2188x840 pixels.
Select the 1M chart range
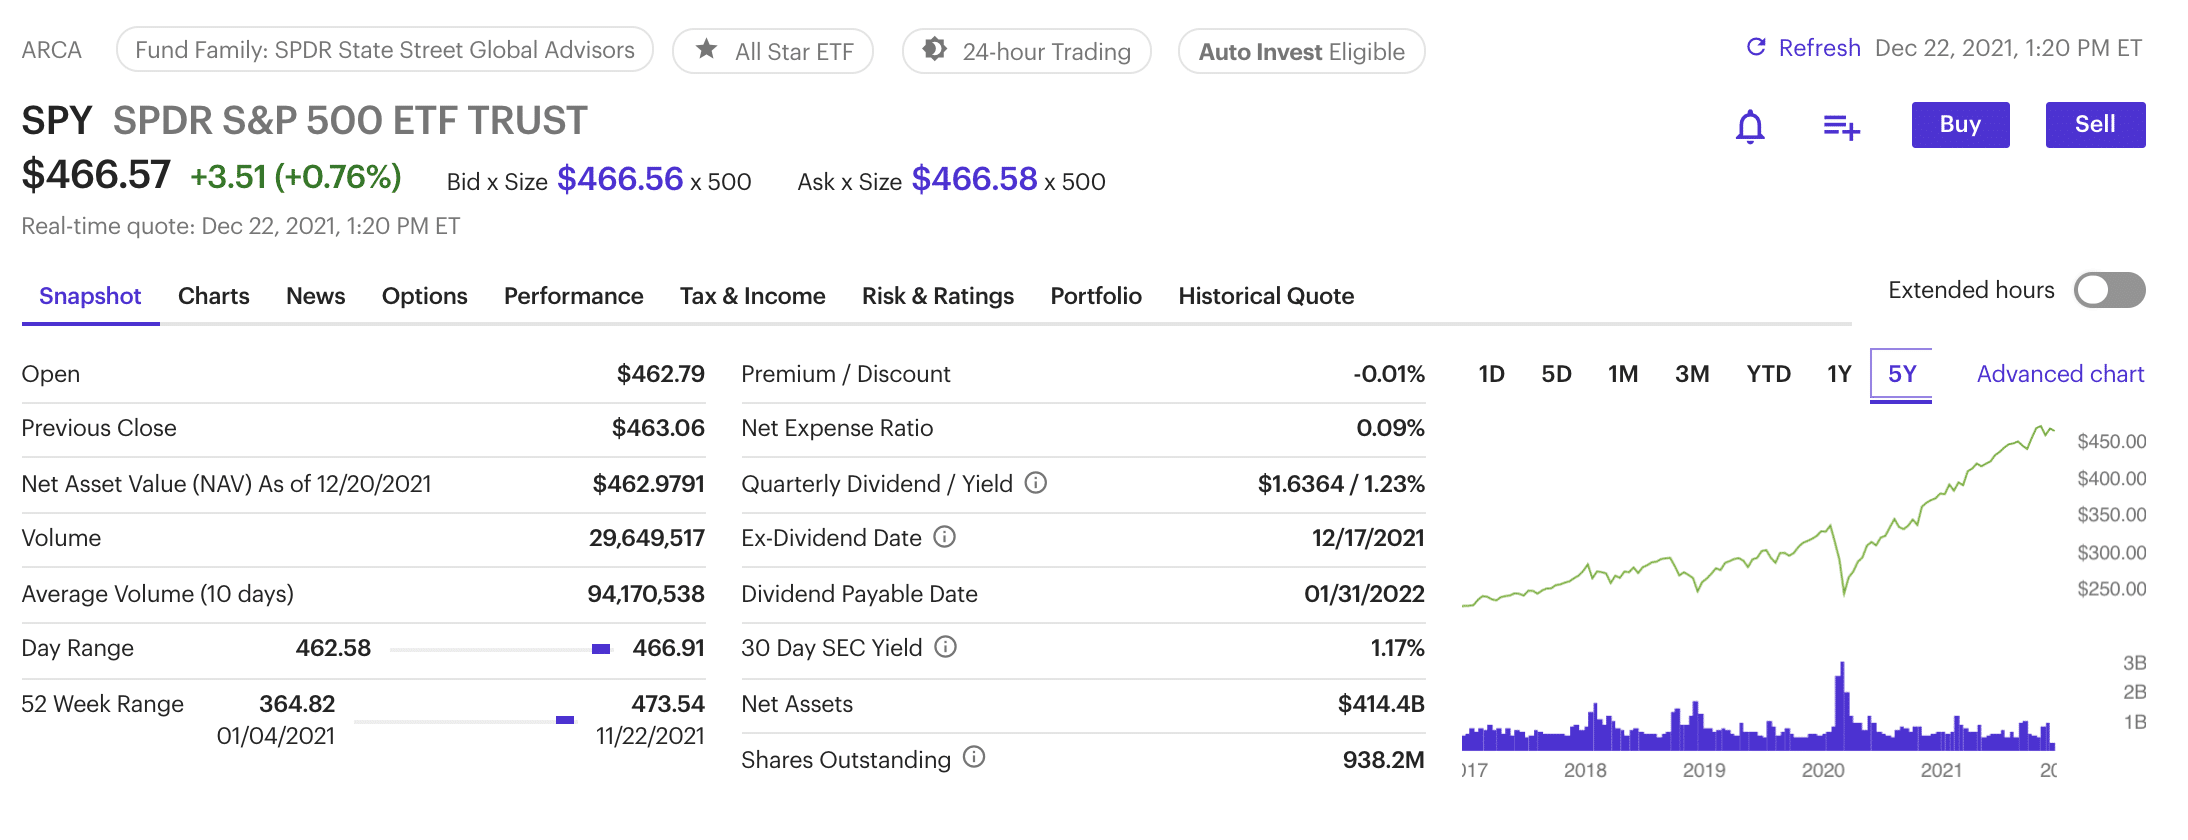tap(1623, 374)
